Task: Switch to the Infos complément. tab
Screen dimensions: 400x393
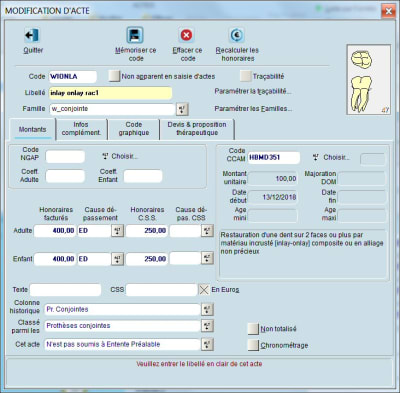Action: tap(81, 129)
